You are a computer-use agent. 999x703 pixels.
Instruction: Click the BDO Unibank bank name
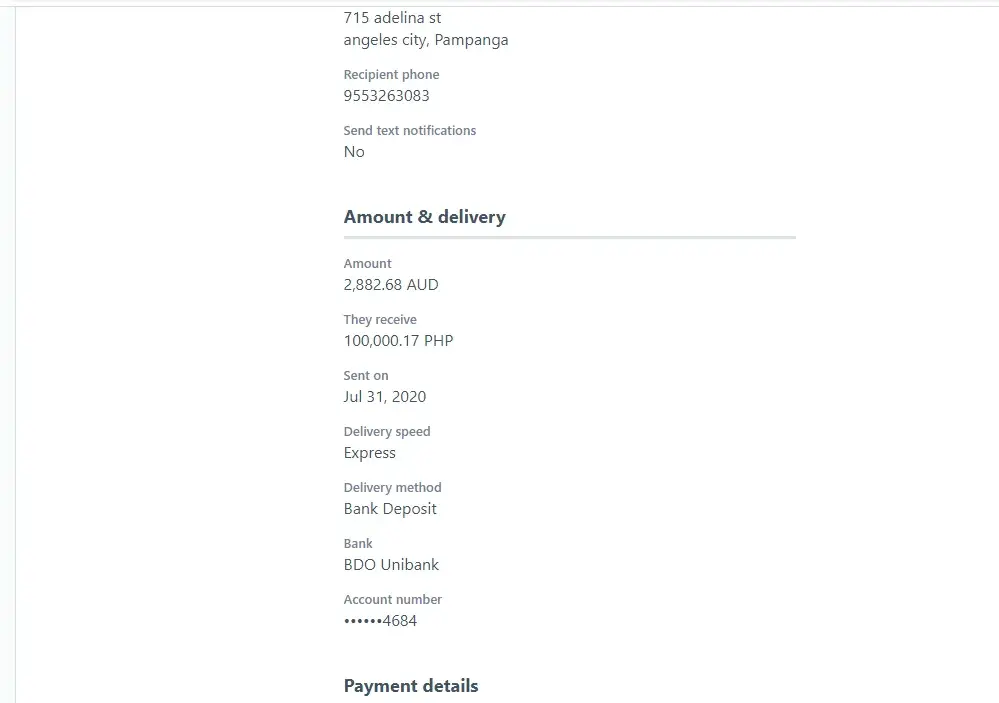click(x=391, y=565)
